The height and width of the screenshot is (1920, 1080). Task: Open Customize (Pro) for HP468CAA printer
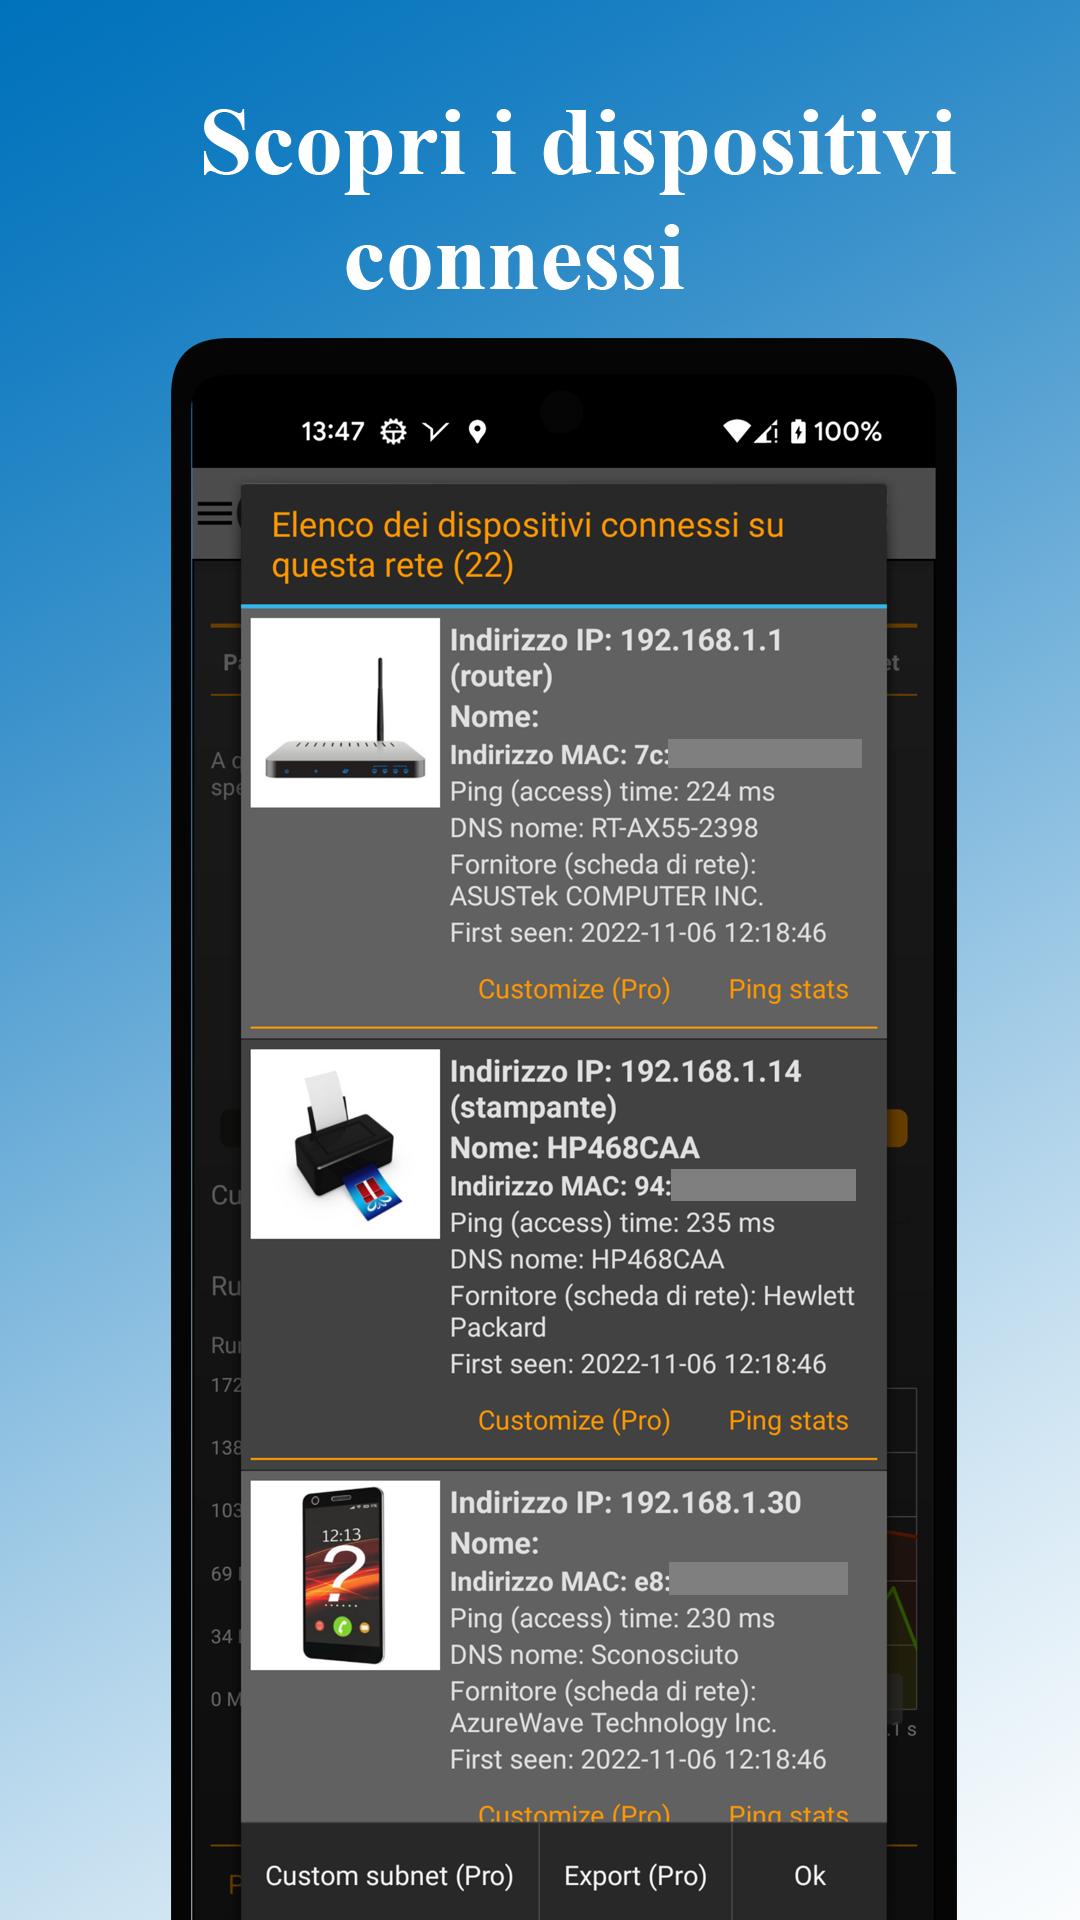(574, 1420)
